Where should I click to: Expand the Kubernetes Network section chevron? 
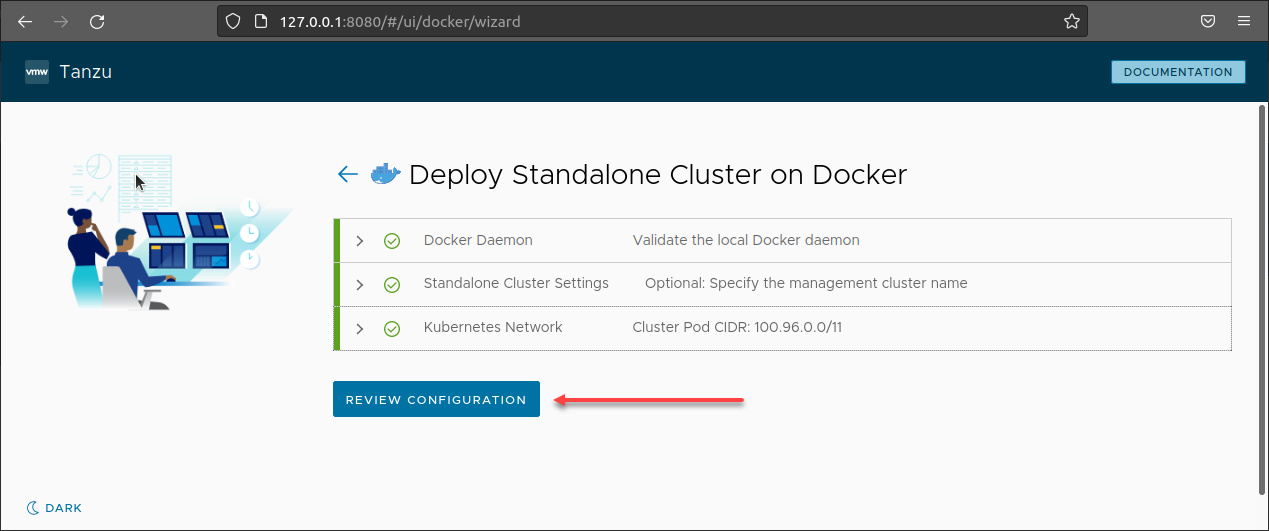360,328
